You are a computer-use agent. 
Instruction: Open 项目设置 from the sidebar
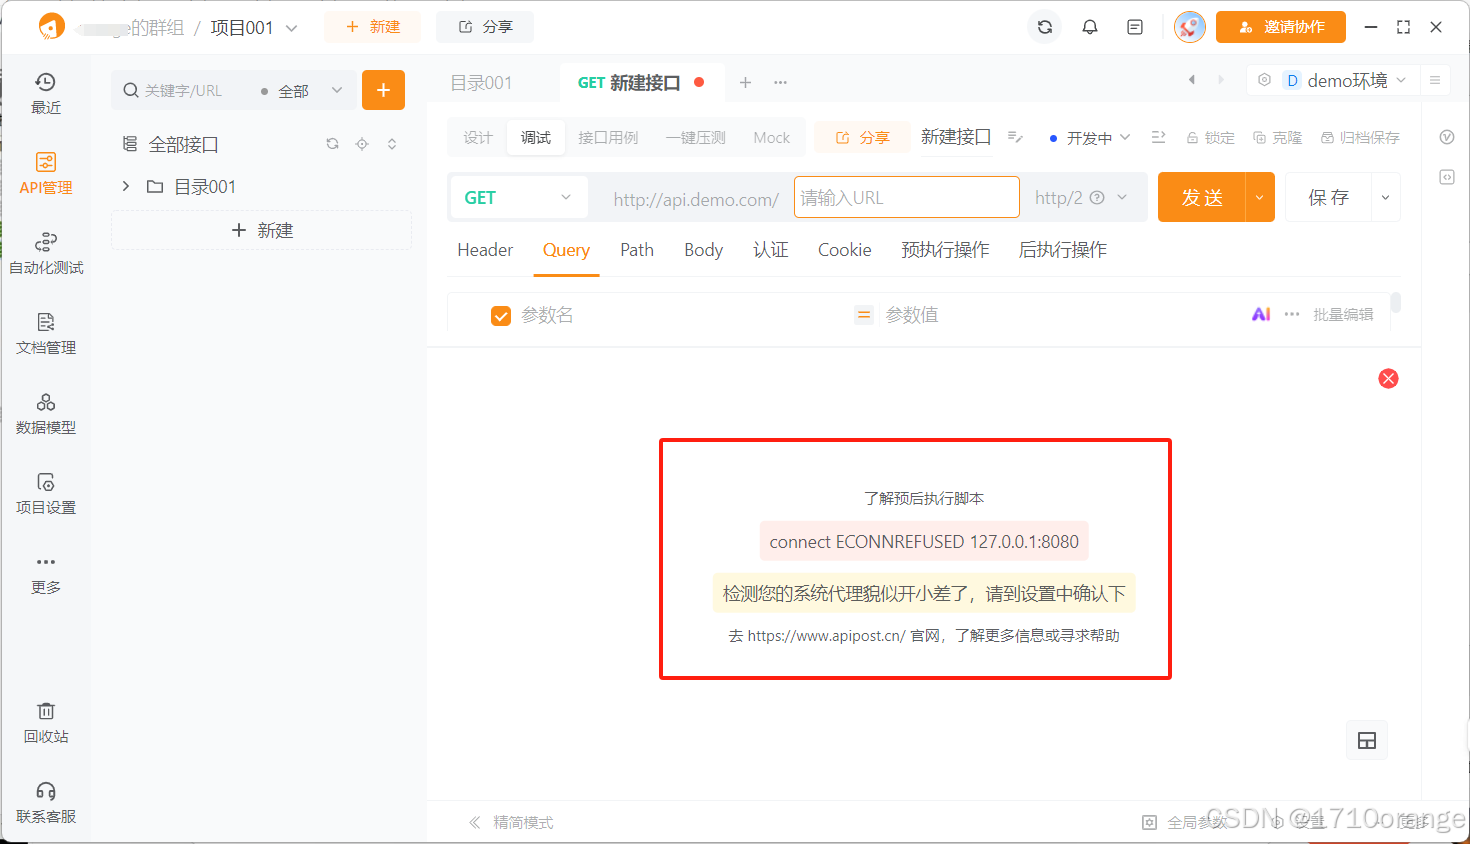pos(45,495)
